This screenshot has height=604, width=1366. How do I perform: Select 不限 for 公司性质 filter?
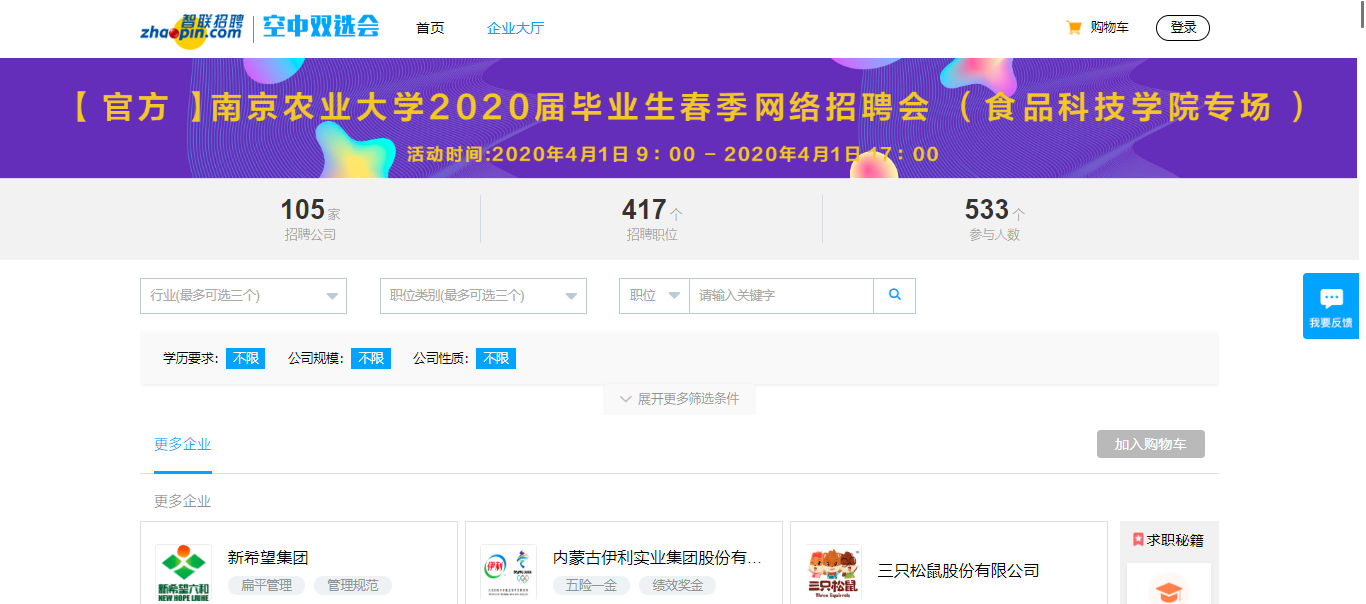coord(495,358)
